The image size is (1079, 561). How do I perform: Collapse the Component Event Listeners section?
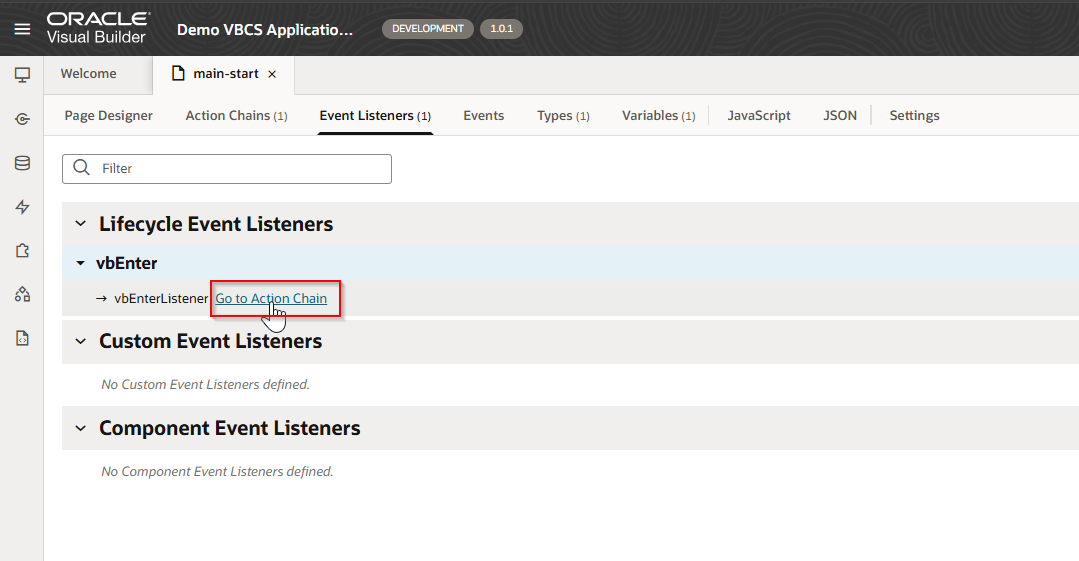81,428
